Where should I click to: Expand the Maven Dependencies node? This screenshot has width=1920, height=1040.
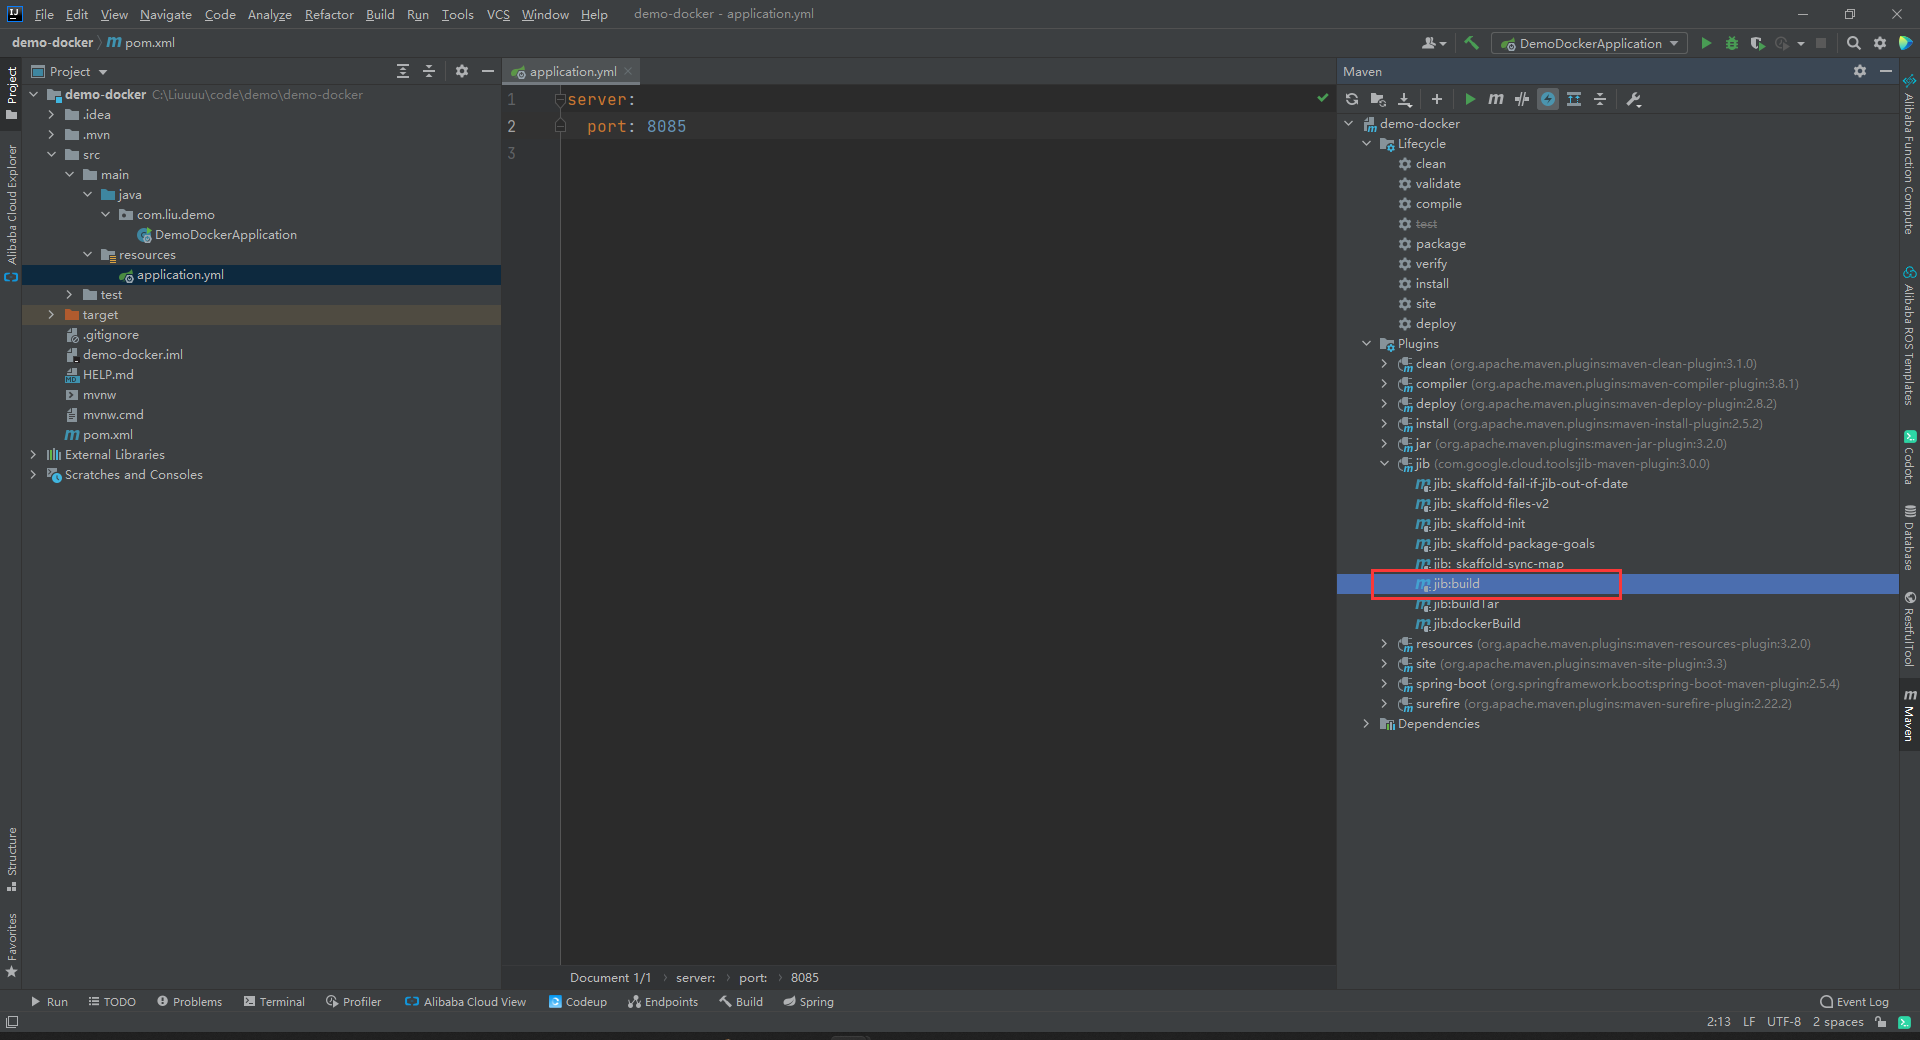pyautogui.click(x=1367, y=723)
